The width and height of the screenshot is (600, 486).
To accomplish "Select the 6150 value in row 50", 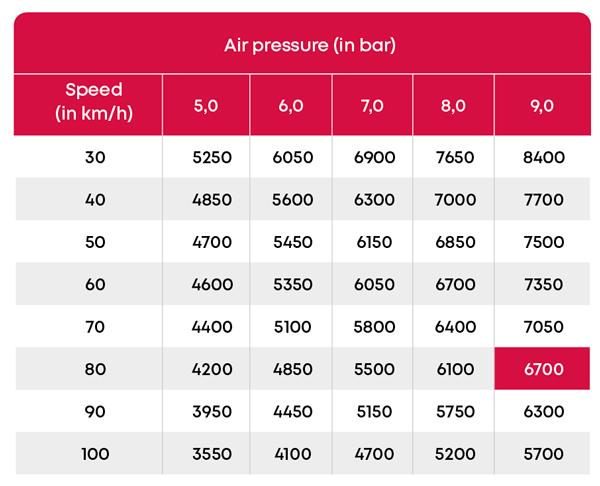I will click(x=374, y=242).
